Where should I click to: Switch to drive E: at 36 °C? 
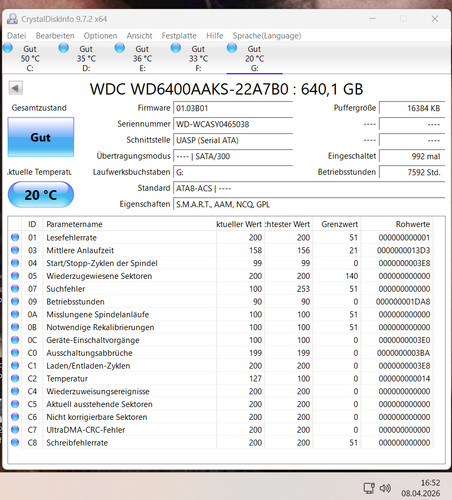click(x=142, y=58)
